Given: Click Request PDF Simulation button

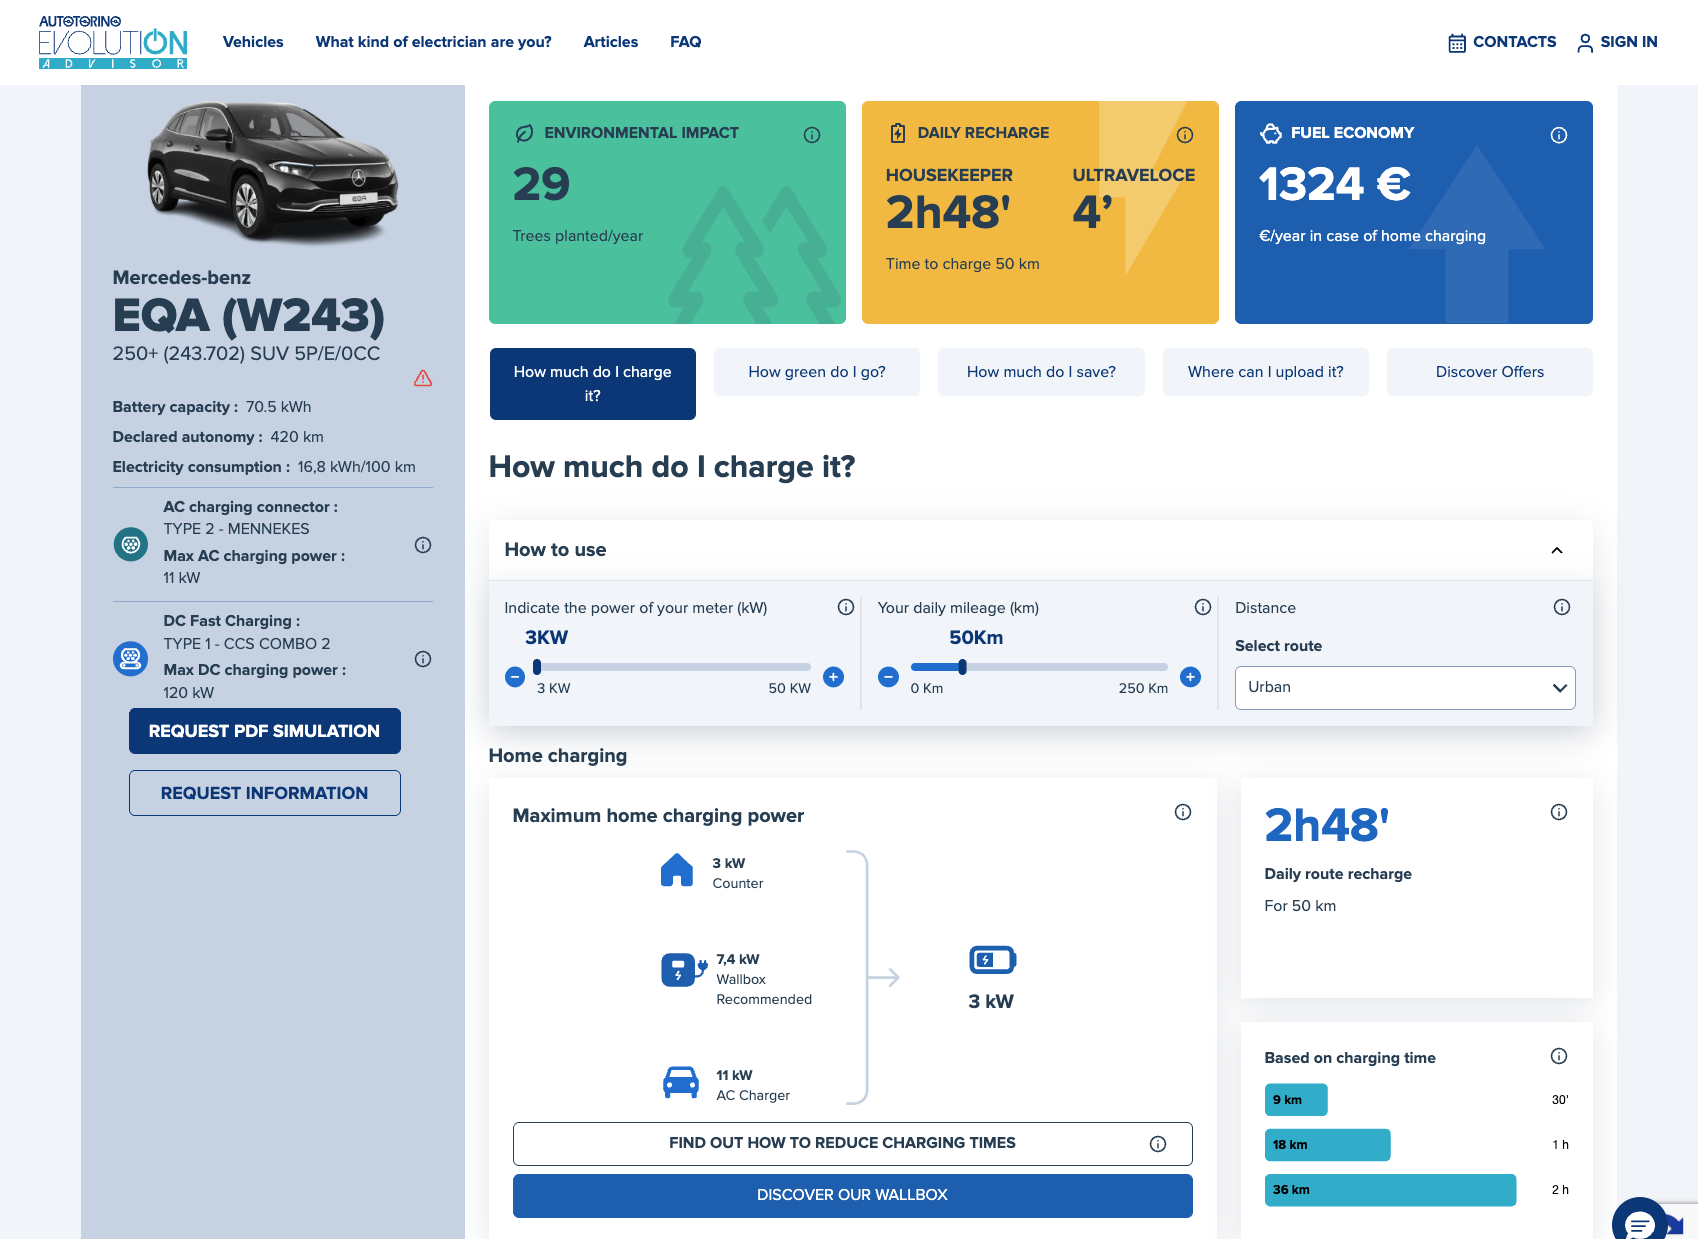Looking at the screenshot, I should point(265,731).
